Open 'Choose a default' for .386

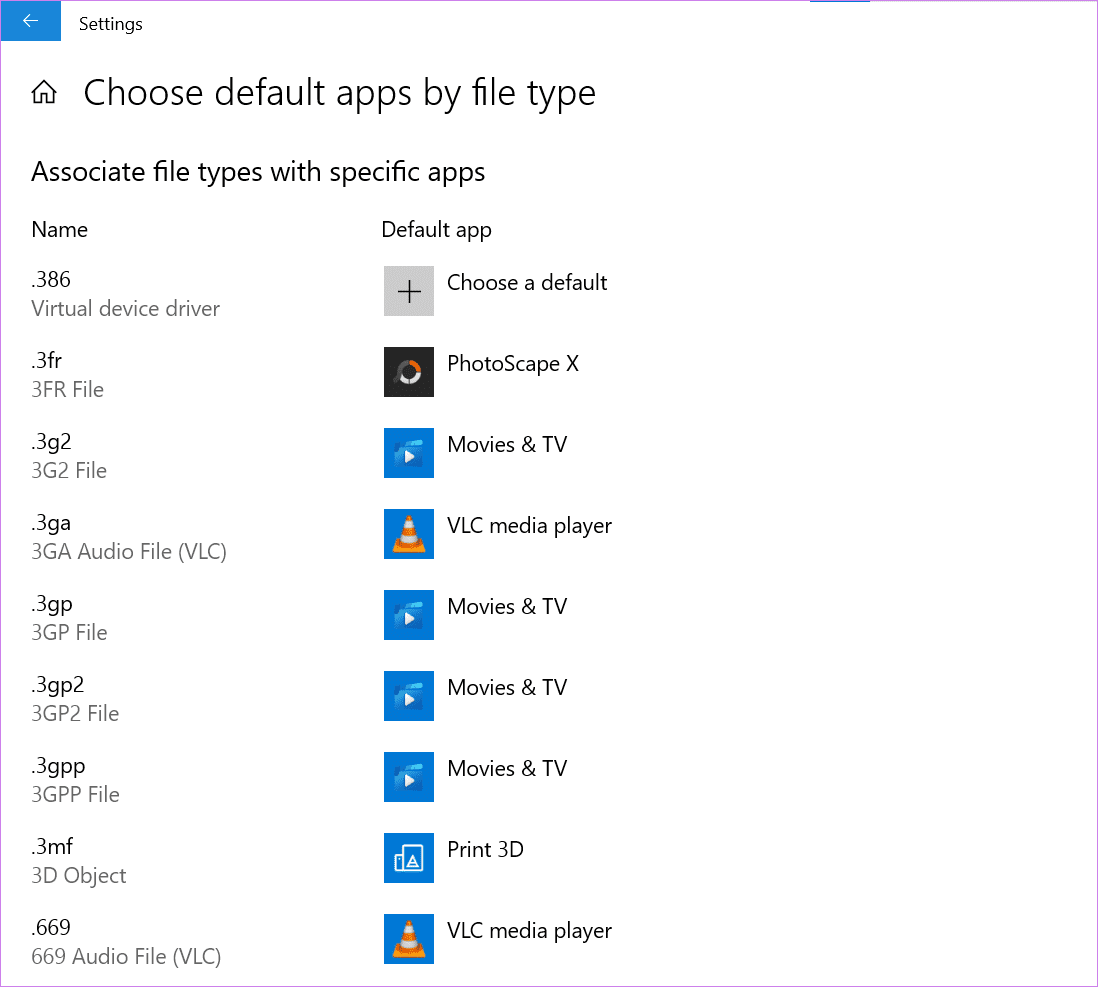(x=527, y=283)
